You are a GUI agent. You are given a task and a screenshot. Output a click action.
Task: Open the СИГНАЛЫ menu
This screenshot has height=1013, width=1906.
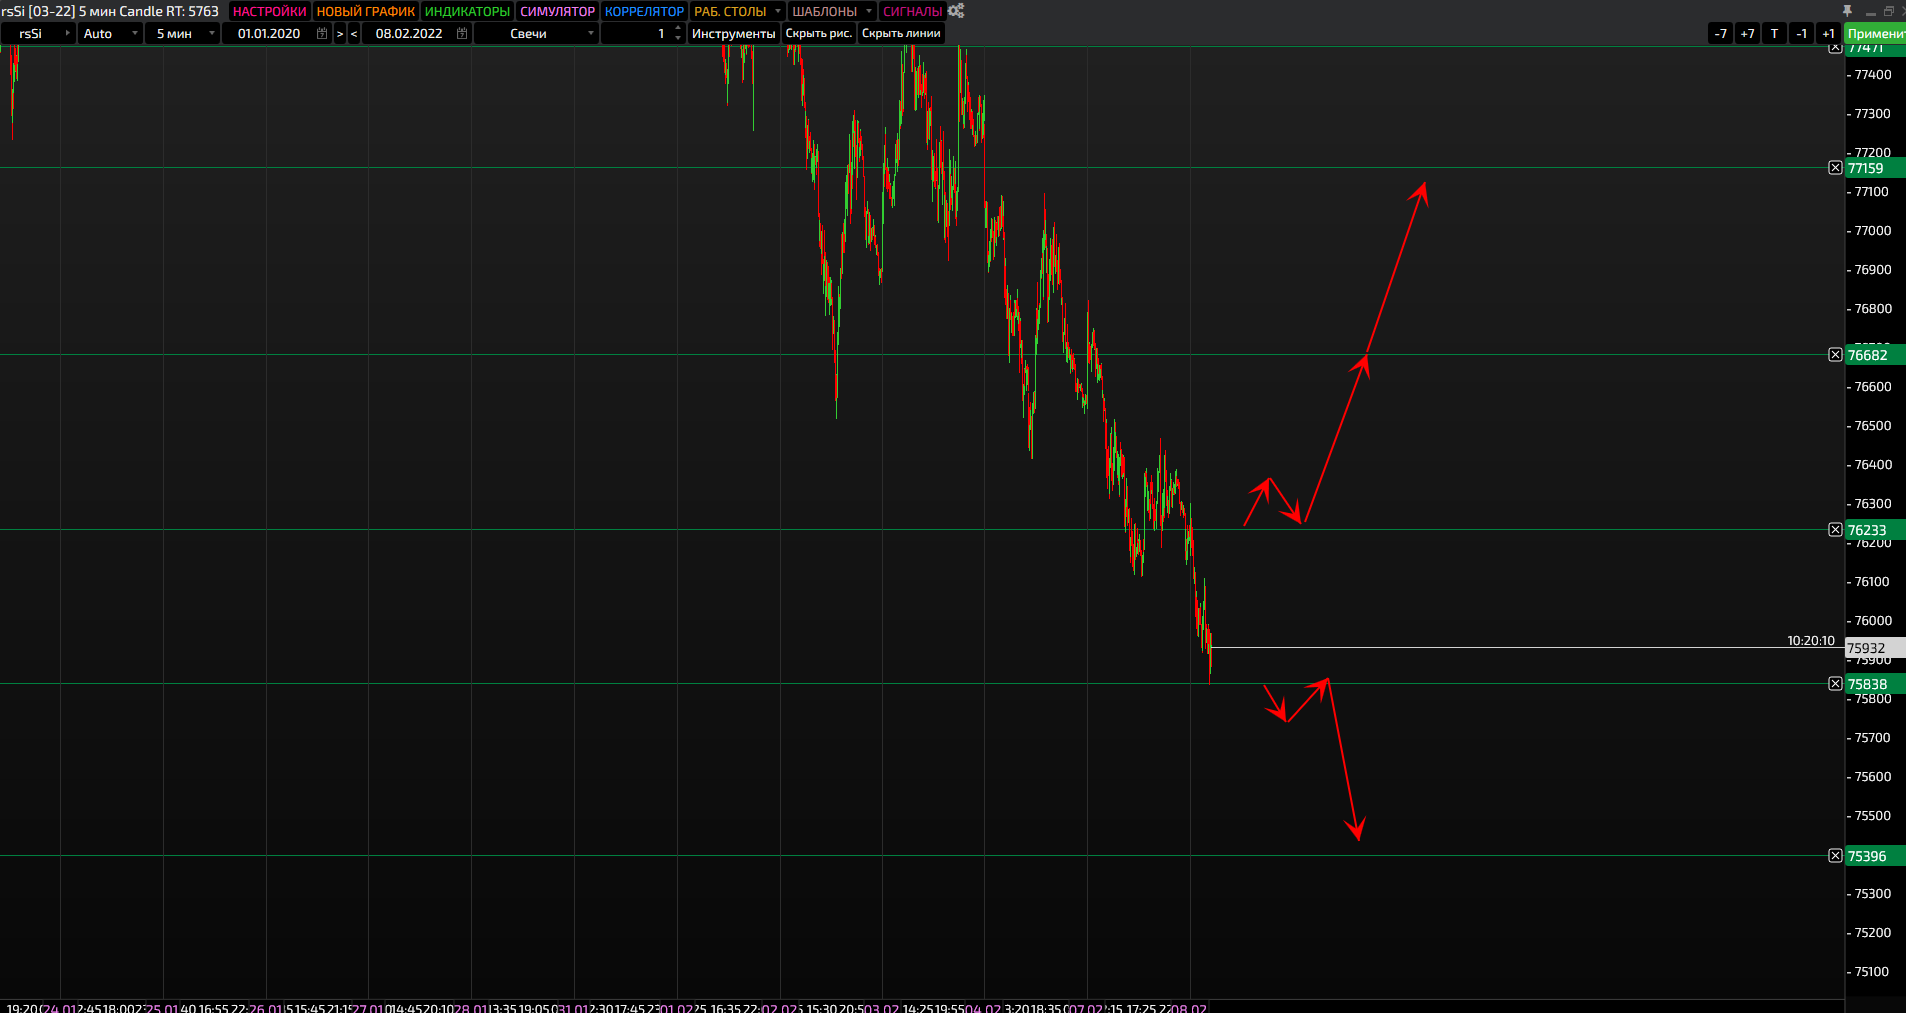[912, 11]
